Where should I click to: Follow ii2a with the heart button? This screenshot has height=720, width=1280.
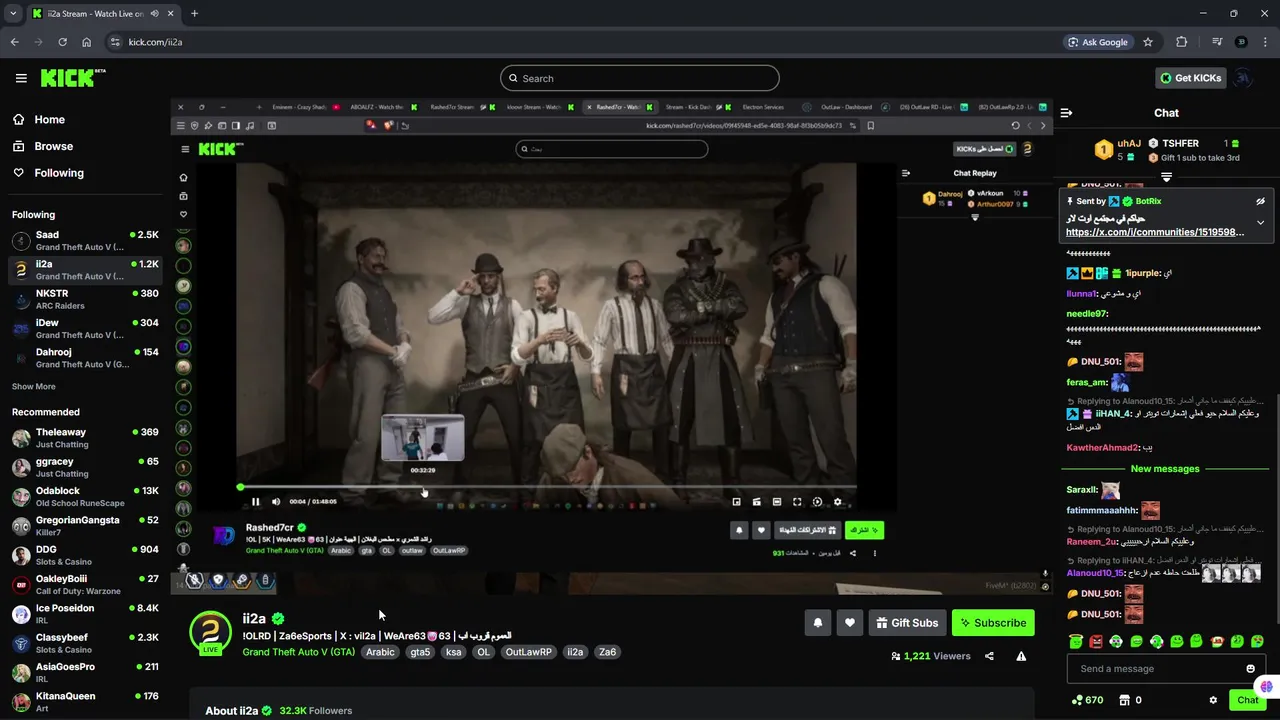(849, 623)
